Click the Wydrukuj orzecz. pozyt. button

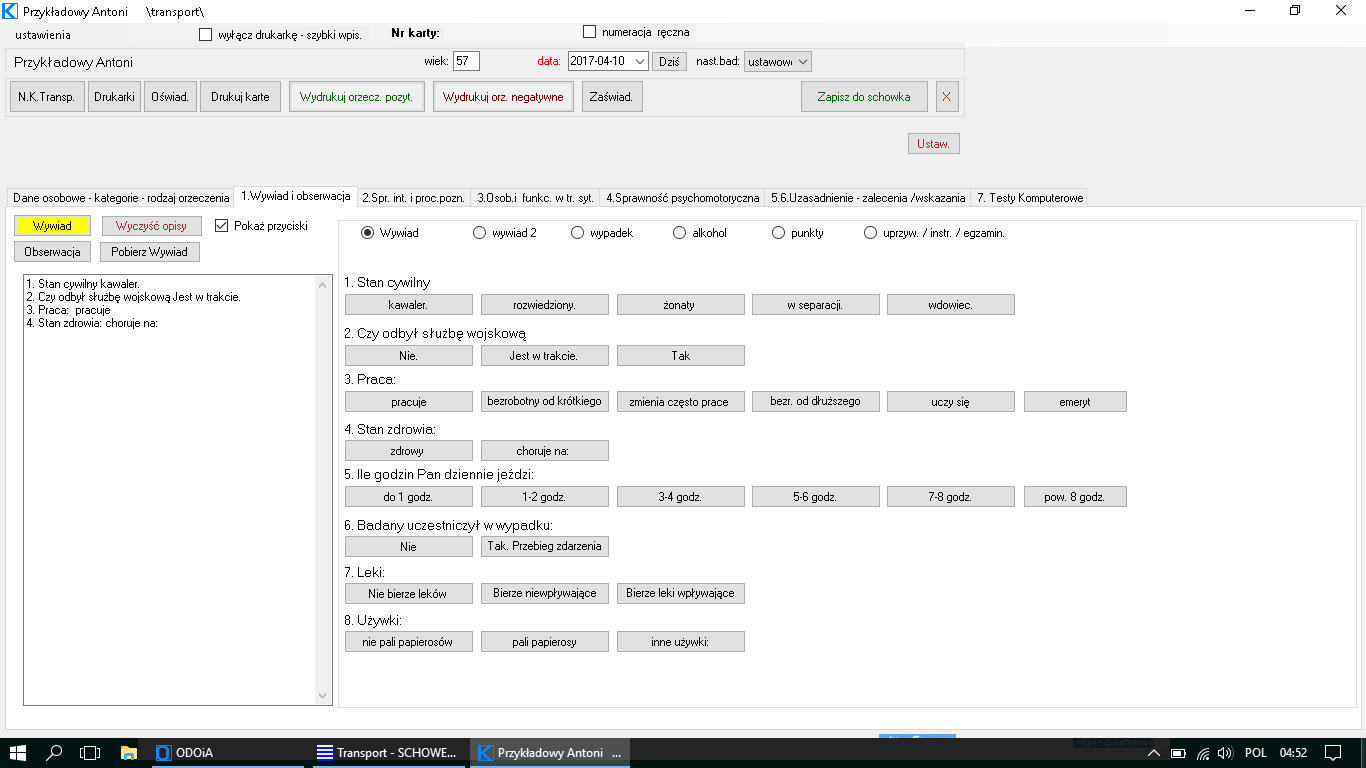click(x=357, y=97)
